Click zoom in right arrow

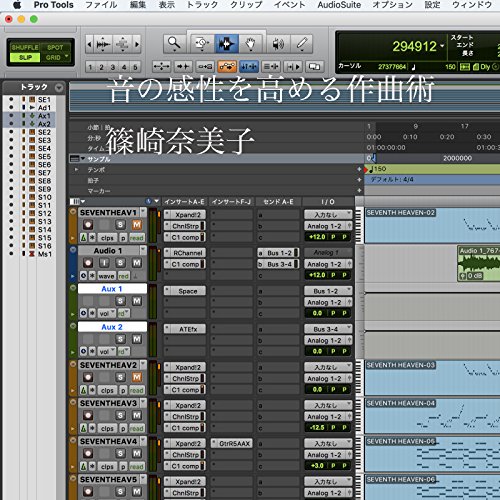click(x=137, y=44)
